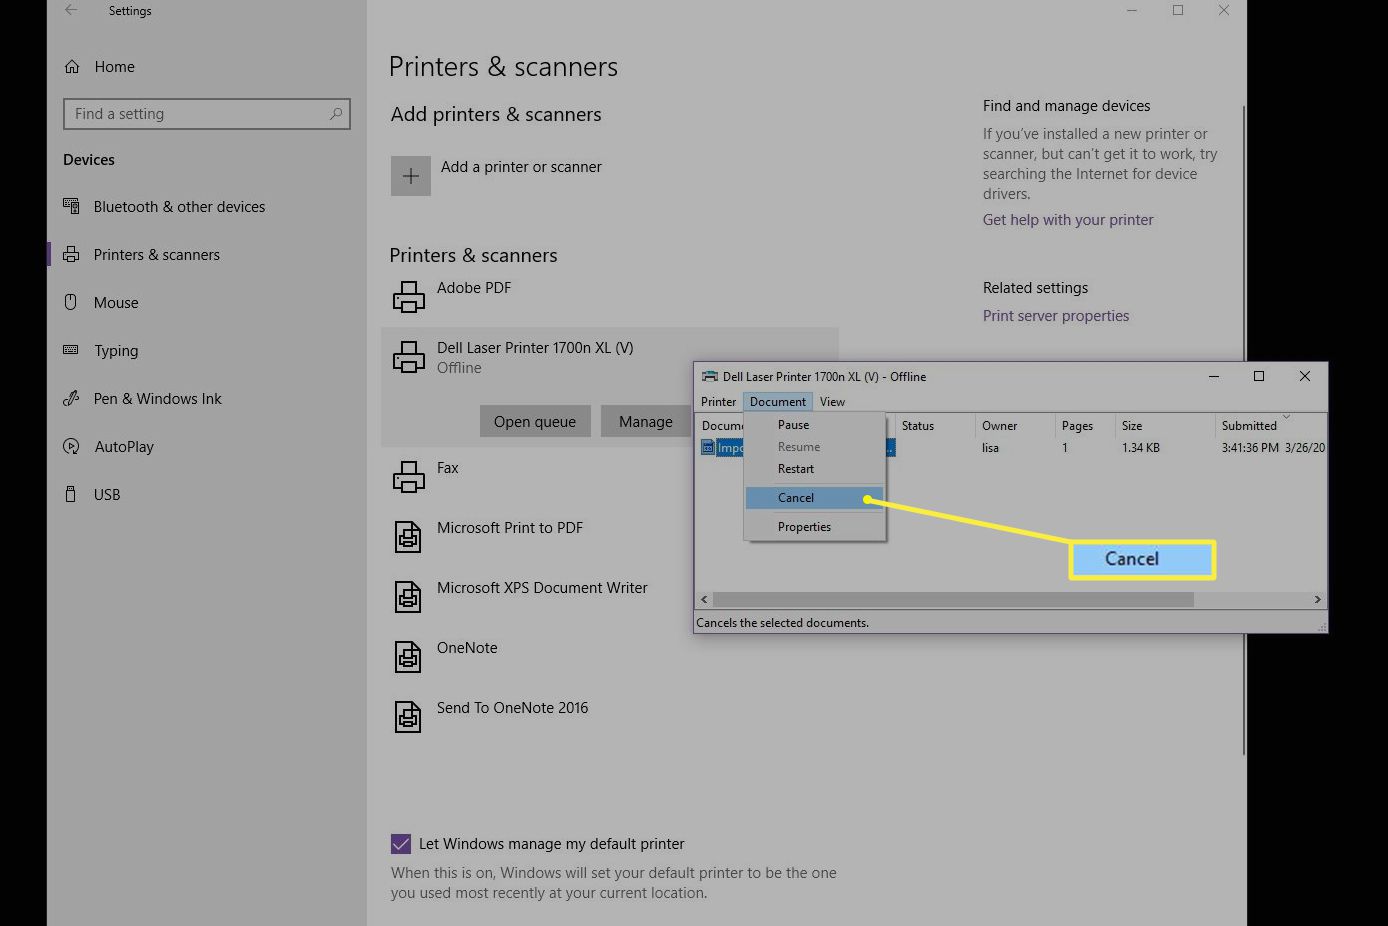Open Print server properties link
This screenshot has height=926, width=1388.
point(1055,316)
